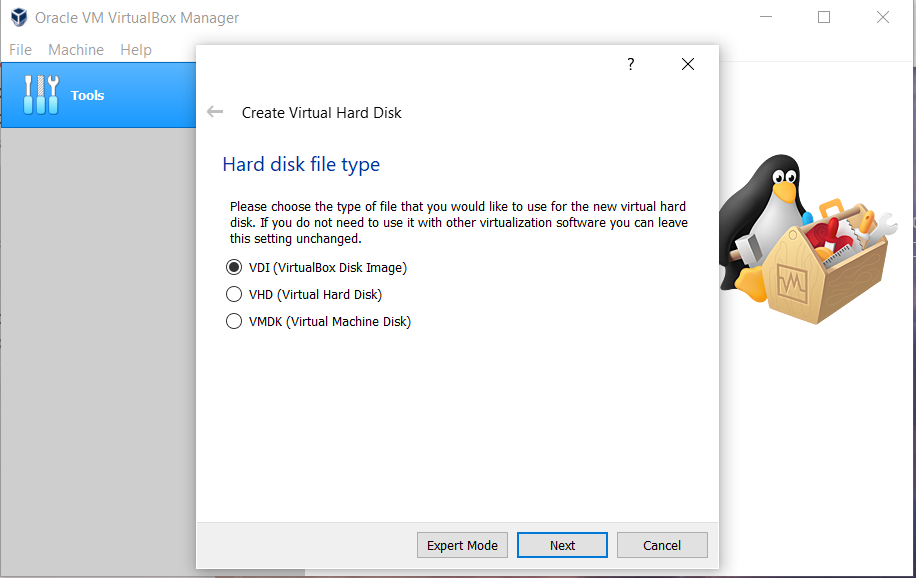916x578 pixels.
Task: Cancel the virtual hard disk creation
Action: (662, 545)
